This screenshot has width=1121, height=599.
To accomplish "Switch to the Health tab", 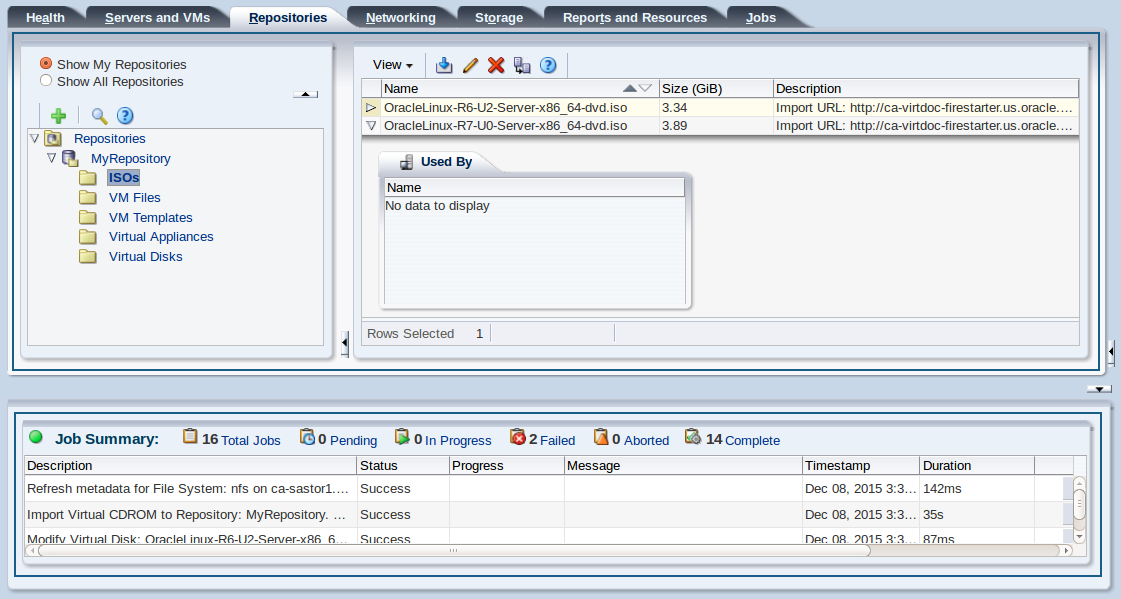I will 45,17.
